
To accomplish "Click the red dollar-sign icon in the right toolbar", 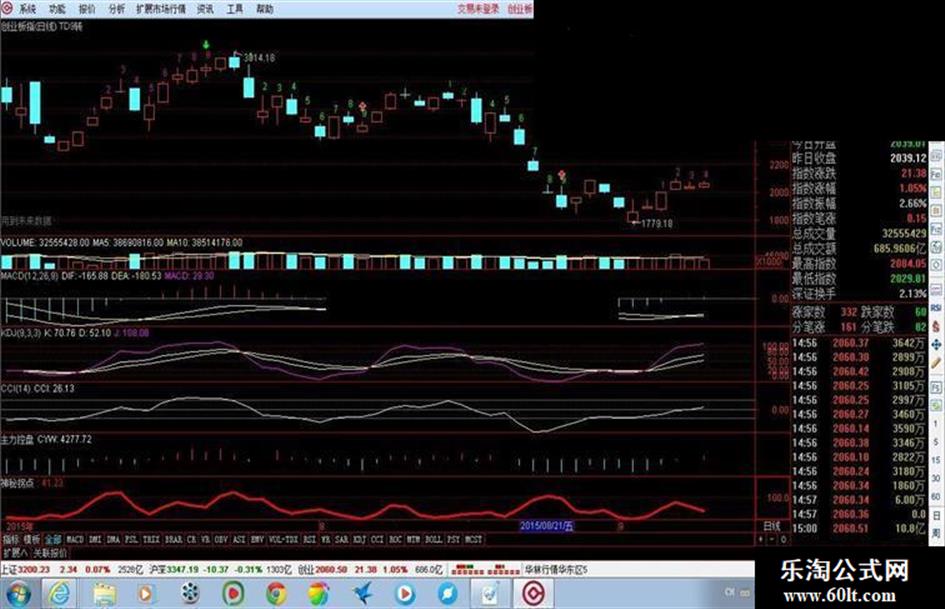I will [x=936, y=326].
